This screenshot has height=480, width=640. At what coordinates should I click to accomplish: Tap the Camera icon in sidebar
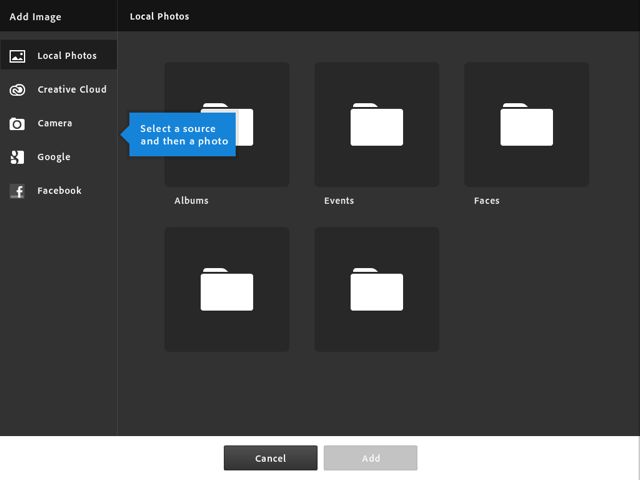pos(17,124)
